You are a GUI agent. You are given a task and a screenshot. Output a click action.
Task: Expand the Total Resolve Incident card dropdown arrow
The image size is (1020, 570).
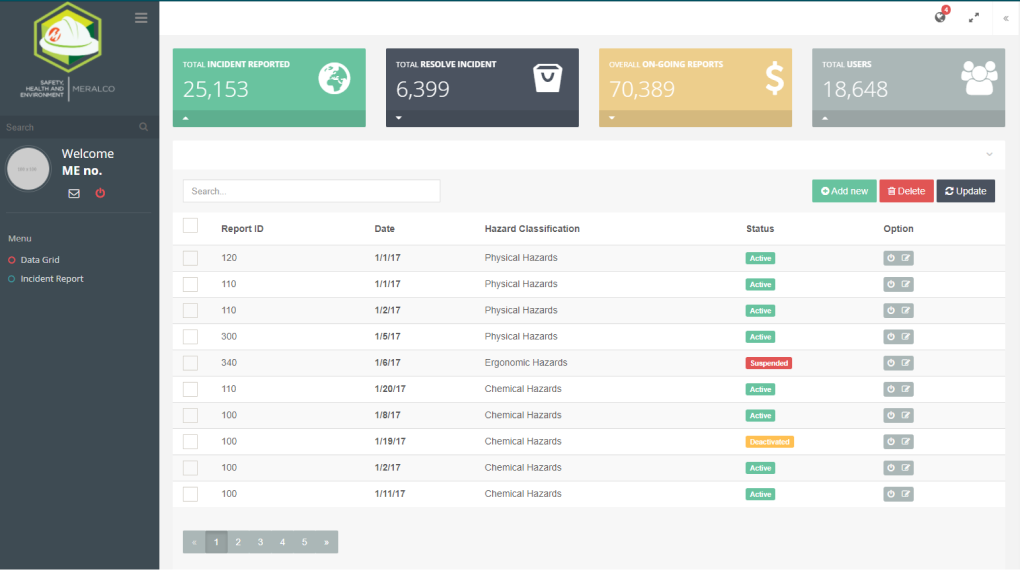[398, 118]
